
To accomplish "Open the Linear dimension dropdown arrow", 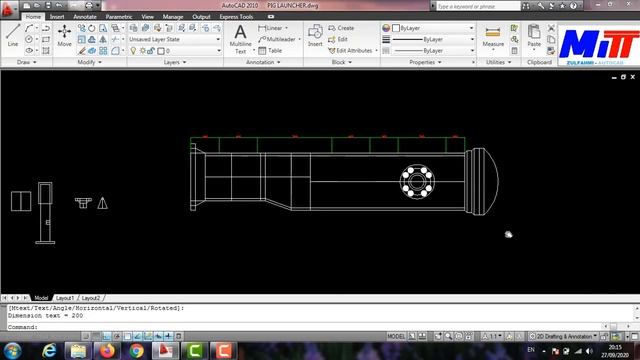I will (x=287, y=28).
